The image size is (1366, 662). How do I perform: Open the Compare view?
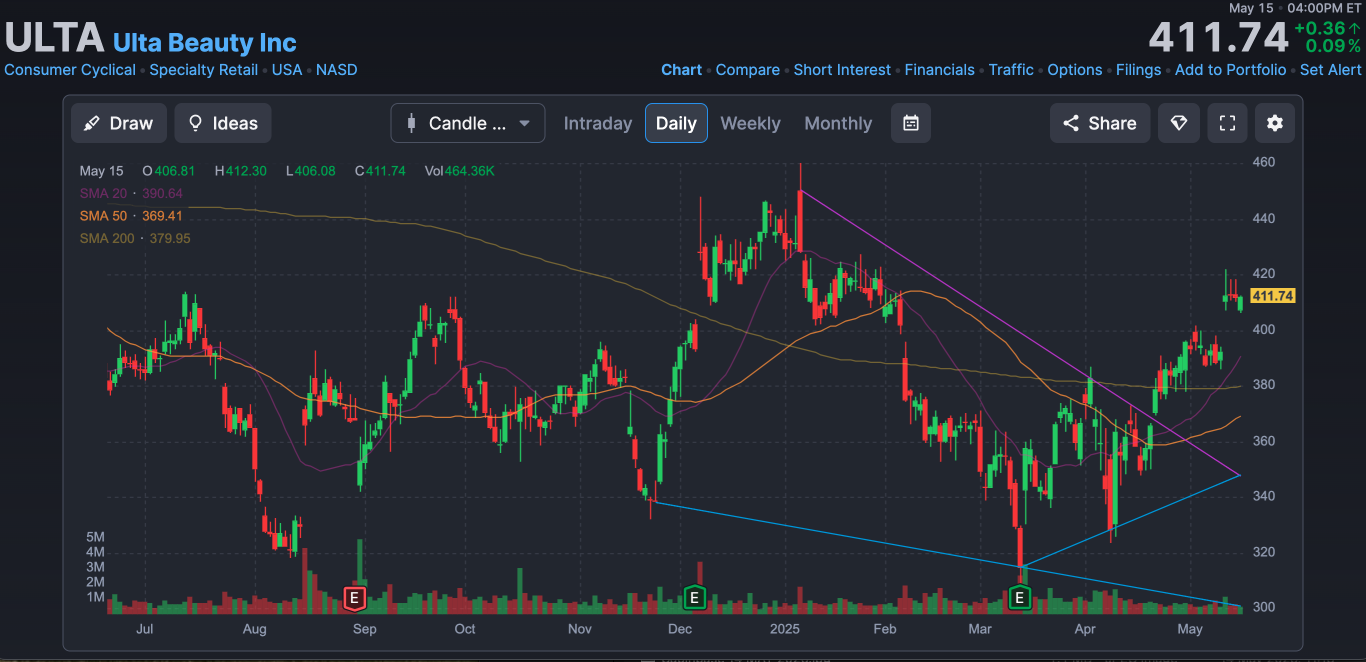tap(748, 70)
